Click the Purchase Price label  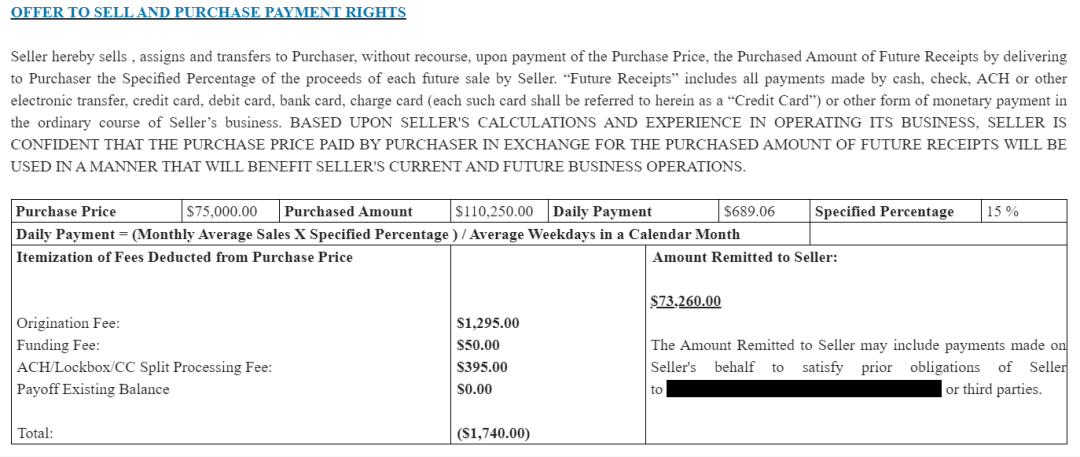(66, 212)
